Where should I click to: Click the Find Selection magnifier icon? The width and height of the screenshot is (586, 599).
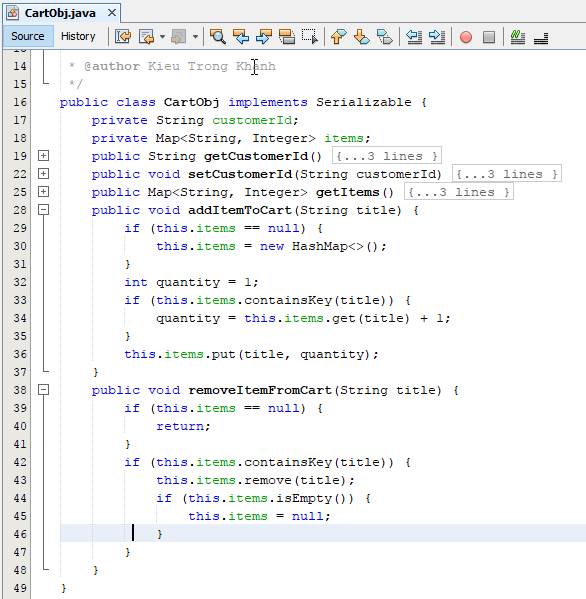pos(218,37)
